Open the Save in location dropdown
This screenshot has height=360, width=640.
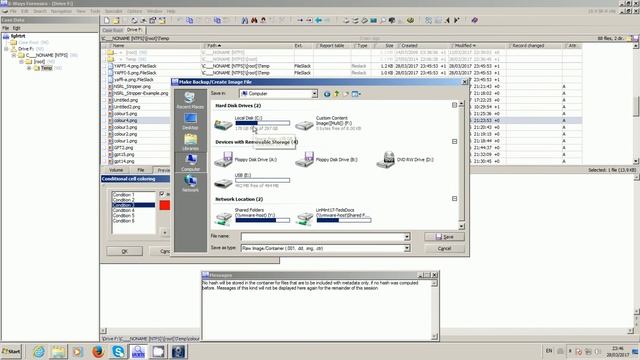(x=314, y=94)
